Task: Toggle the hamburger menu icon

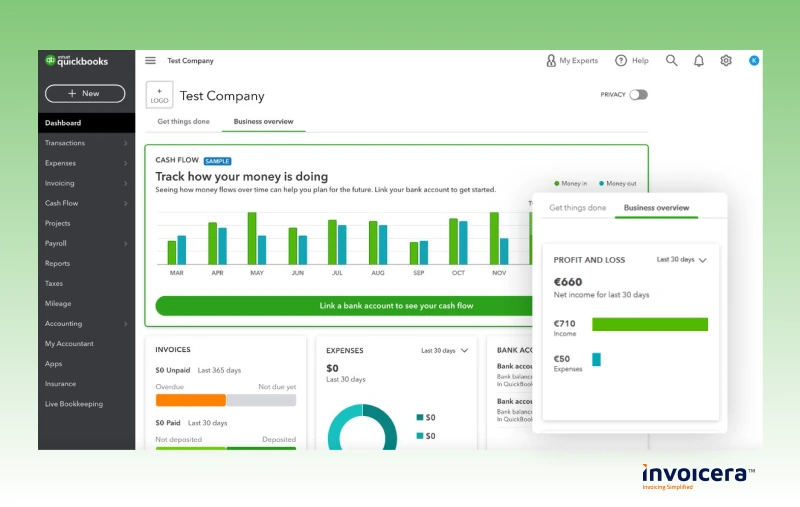Action: [x=151, y=61]
